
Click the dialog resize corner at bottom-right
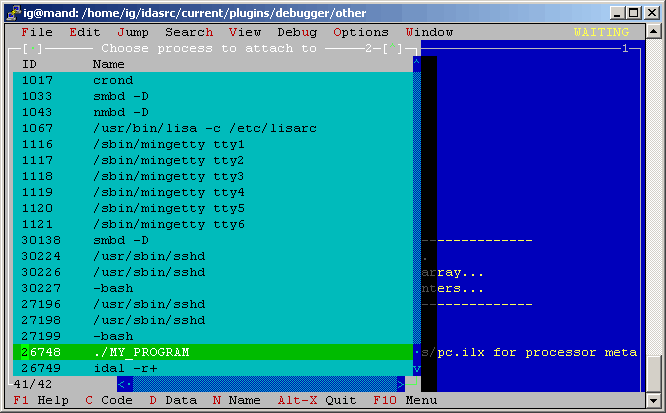click(x=413, y=384)
